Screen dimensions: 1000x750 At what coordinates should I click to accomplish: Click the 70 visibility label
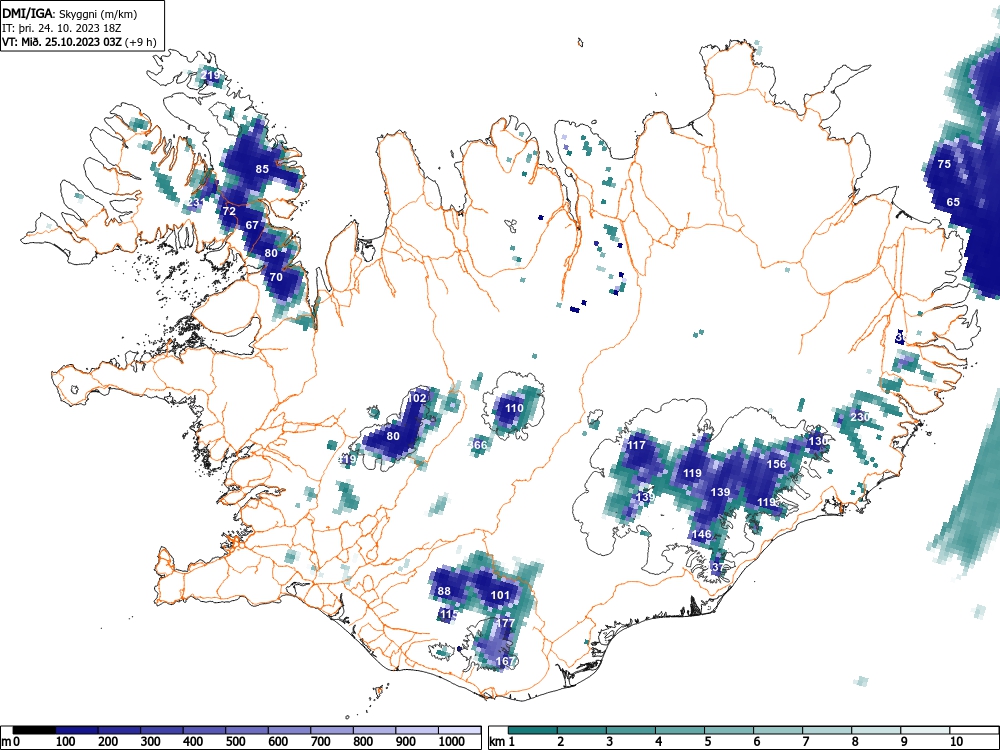pos(276,277)
